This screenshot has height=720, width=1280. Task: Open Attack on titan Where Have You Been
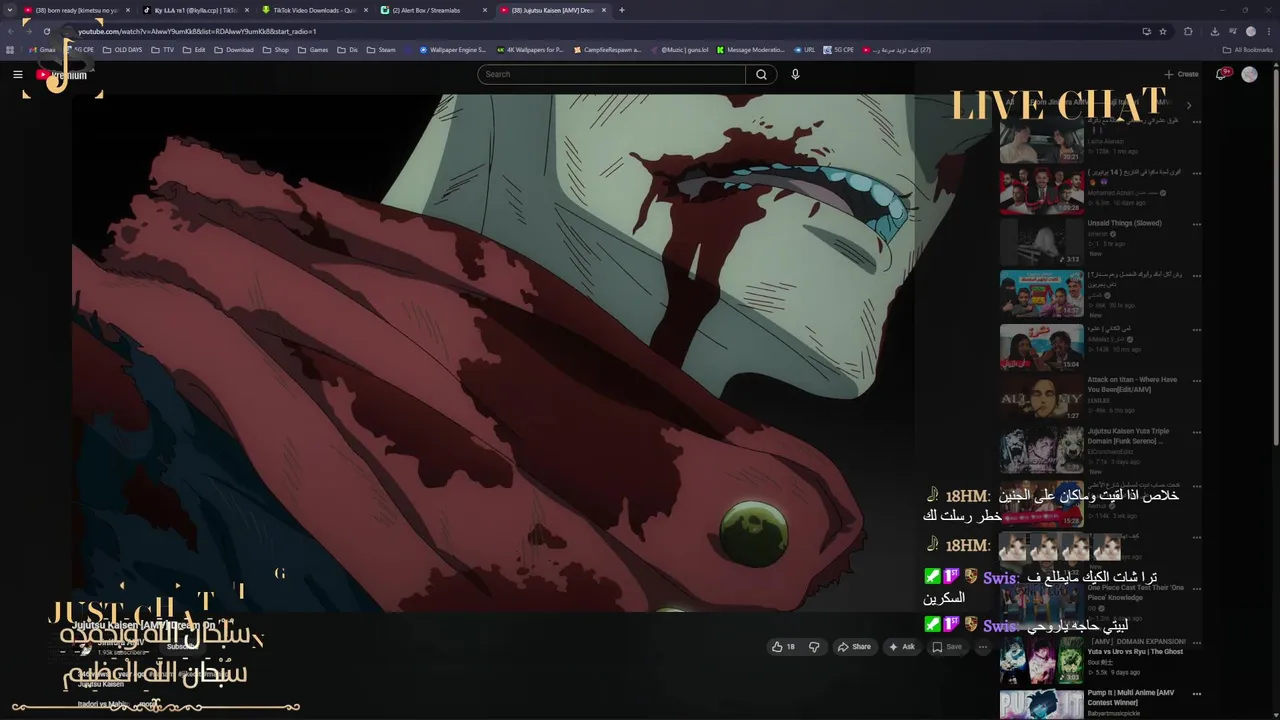pyautogui.click(x=1132, y=384)
